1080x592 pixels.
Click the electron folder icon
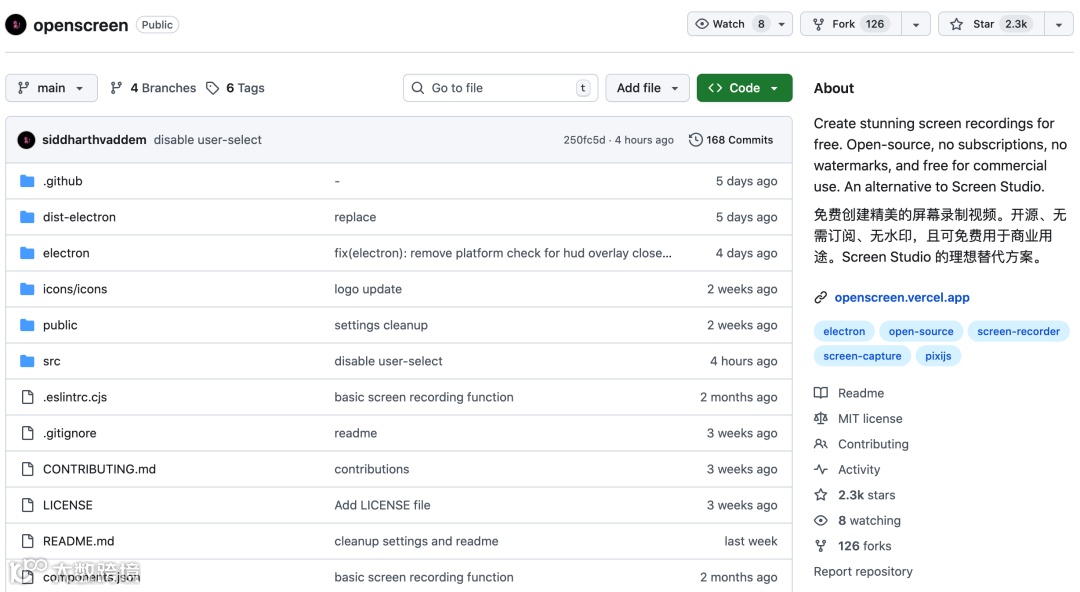tap(28, 253)
